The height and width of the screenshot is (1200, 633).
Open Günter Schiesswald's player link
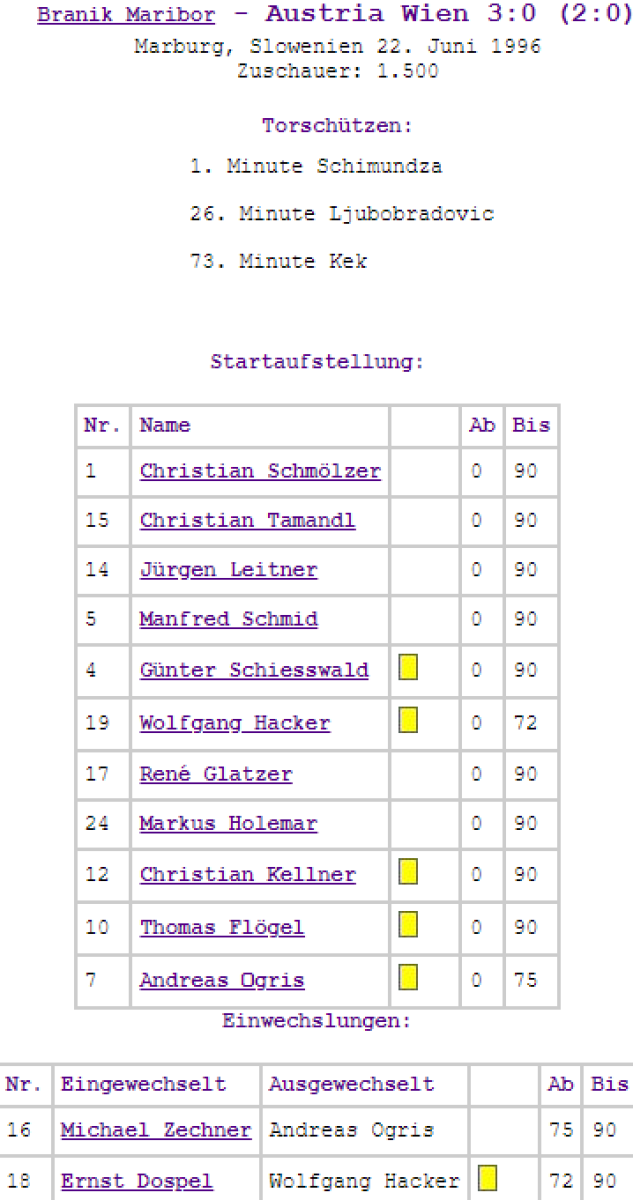point(254,670)
